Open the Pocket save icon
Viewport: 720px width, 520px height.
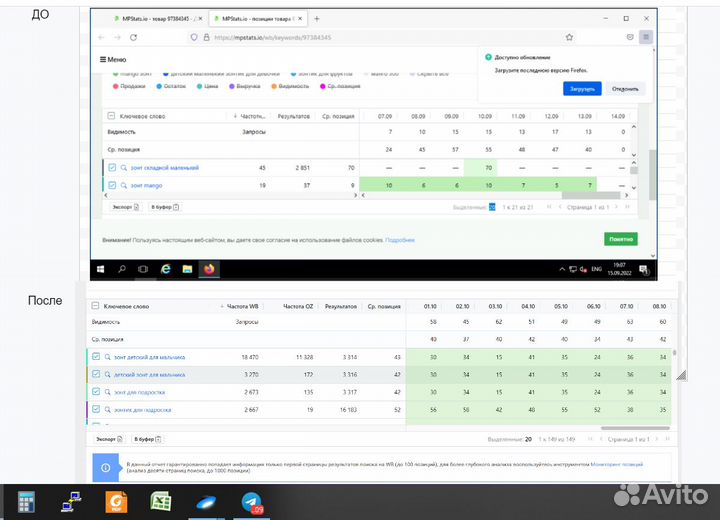click(630, 37)
